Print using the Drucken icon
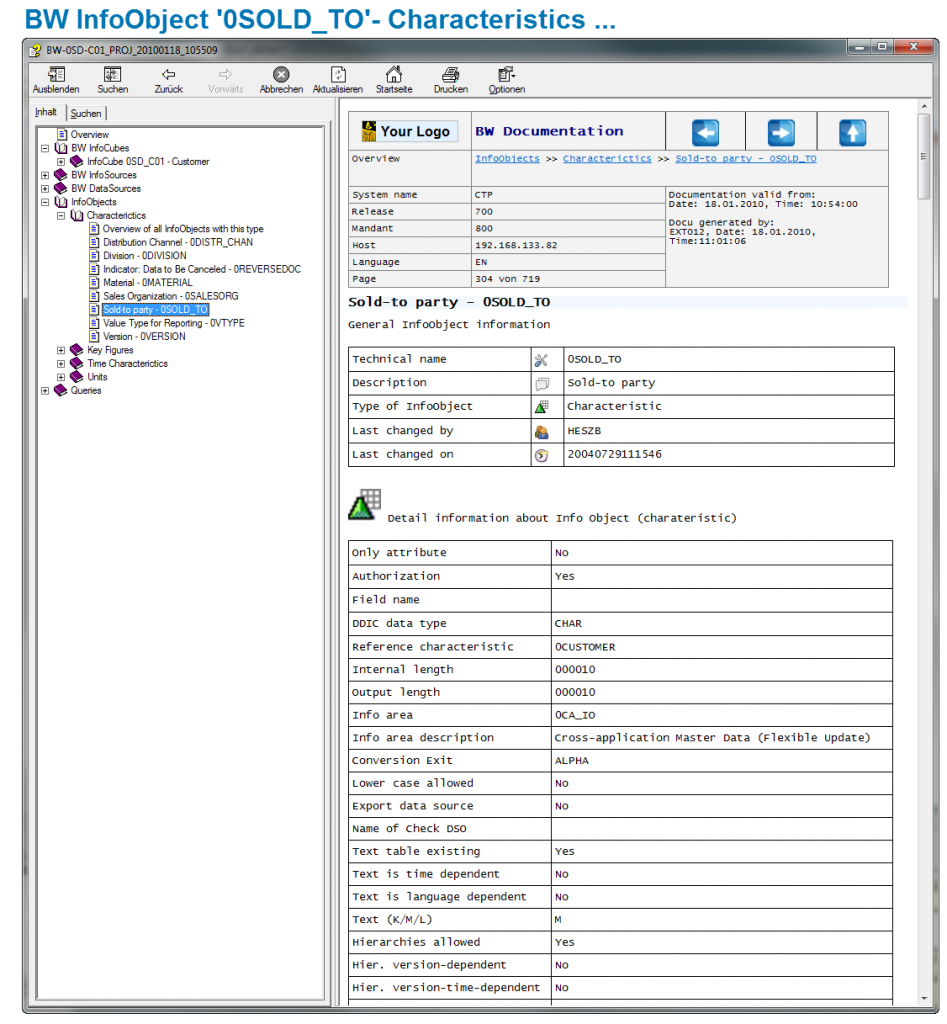 (x=450, y=75)
